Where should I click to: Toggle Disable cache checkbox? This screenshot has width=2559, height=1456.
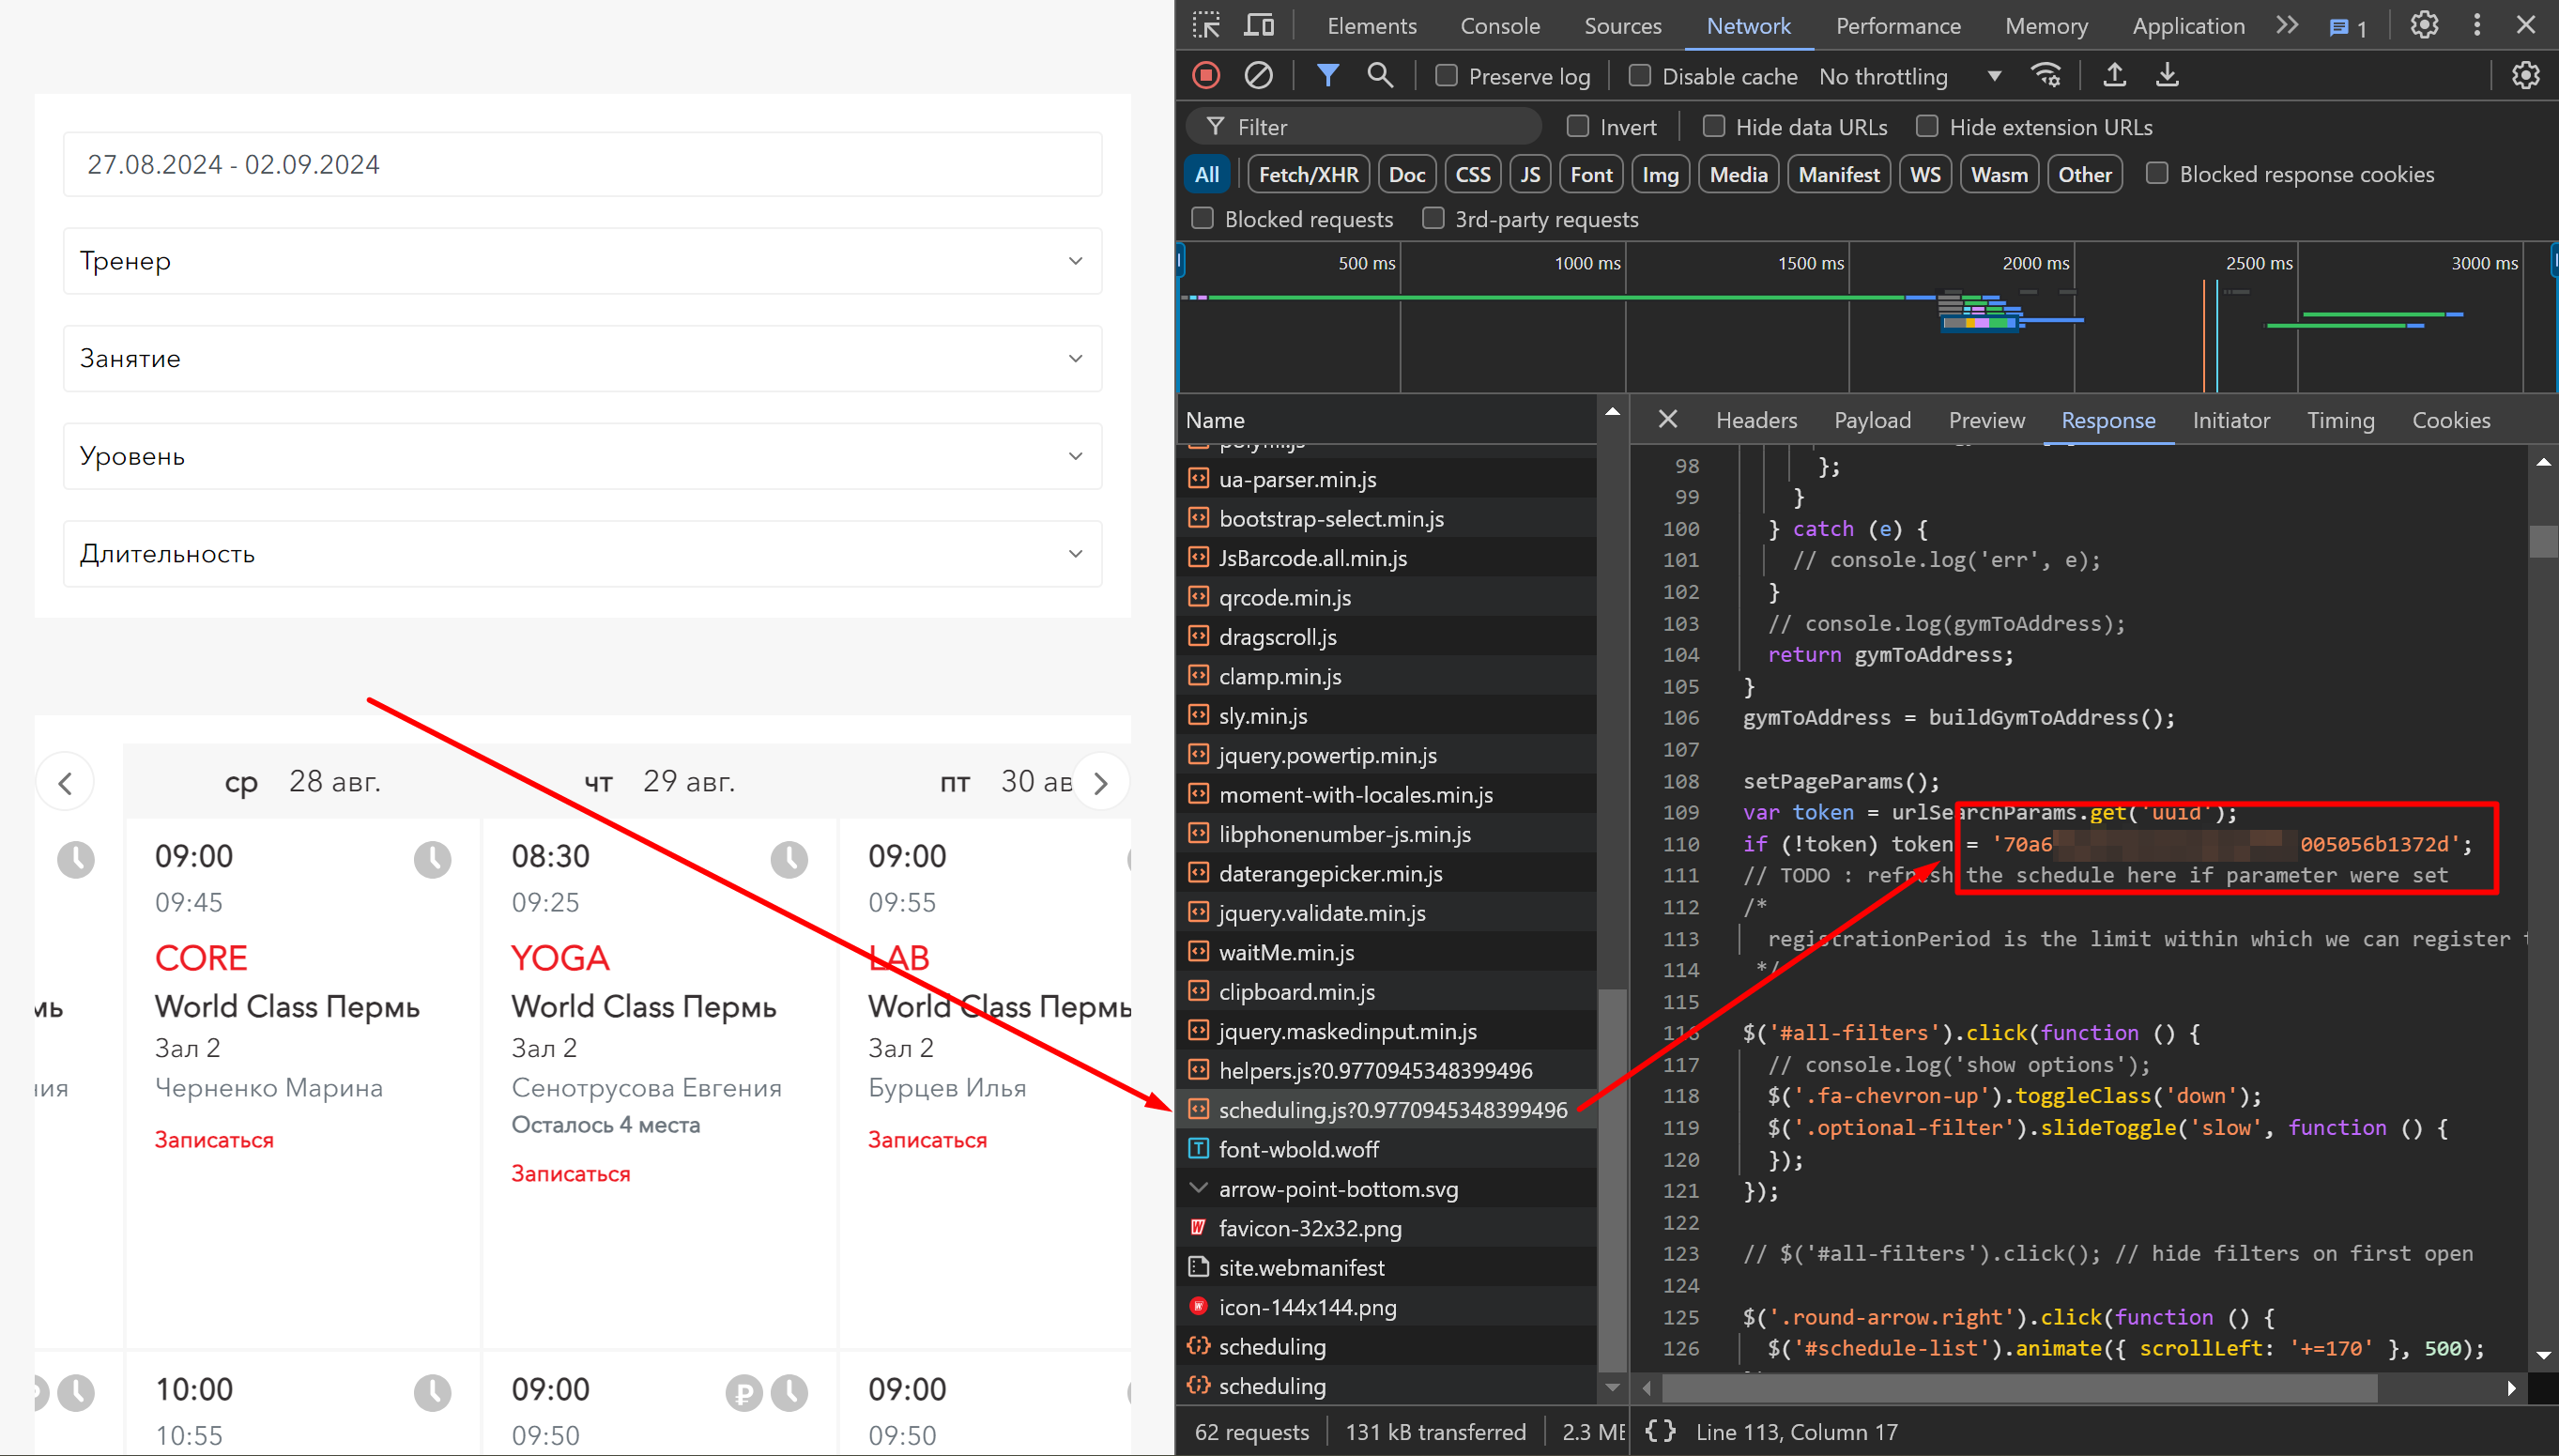click(x=1636, y=76)
